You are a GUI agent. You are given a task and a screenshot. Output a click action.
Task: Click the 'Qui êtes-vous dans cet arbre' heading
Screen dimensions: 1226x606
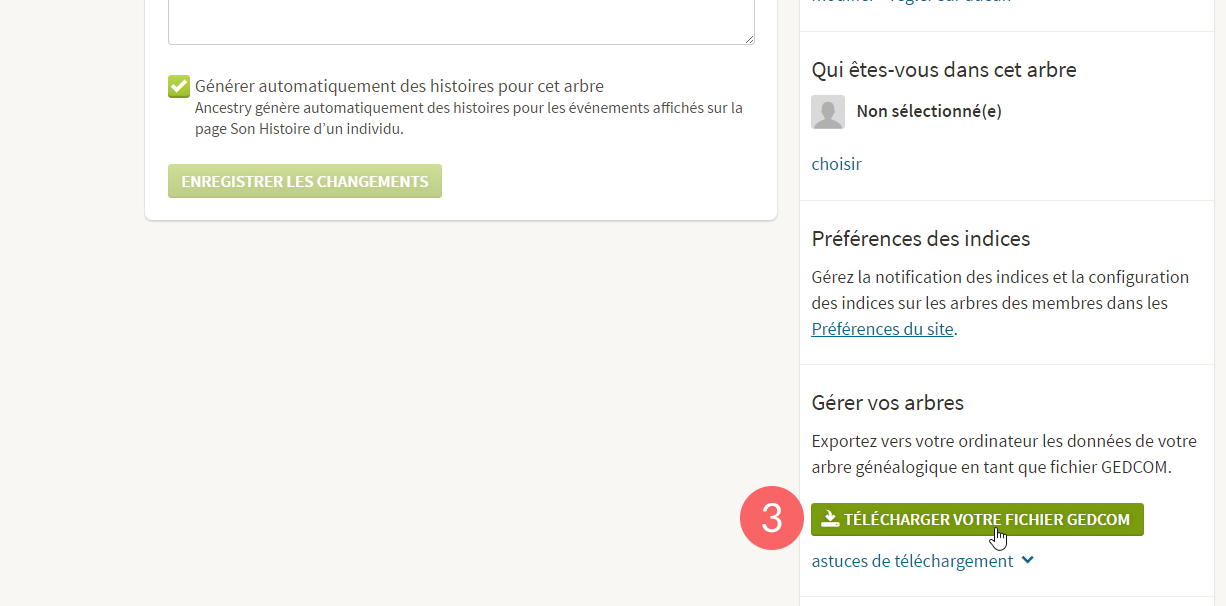(x=944, y=70)
